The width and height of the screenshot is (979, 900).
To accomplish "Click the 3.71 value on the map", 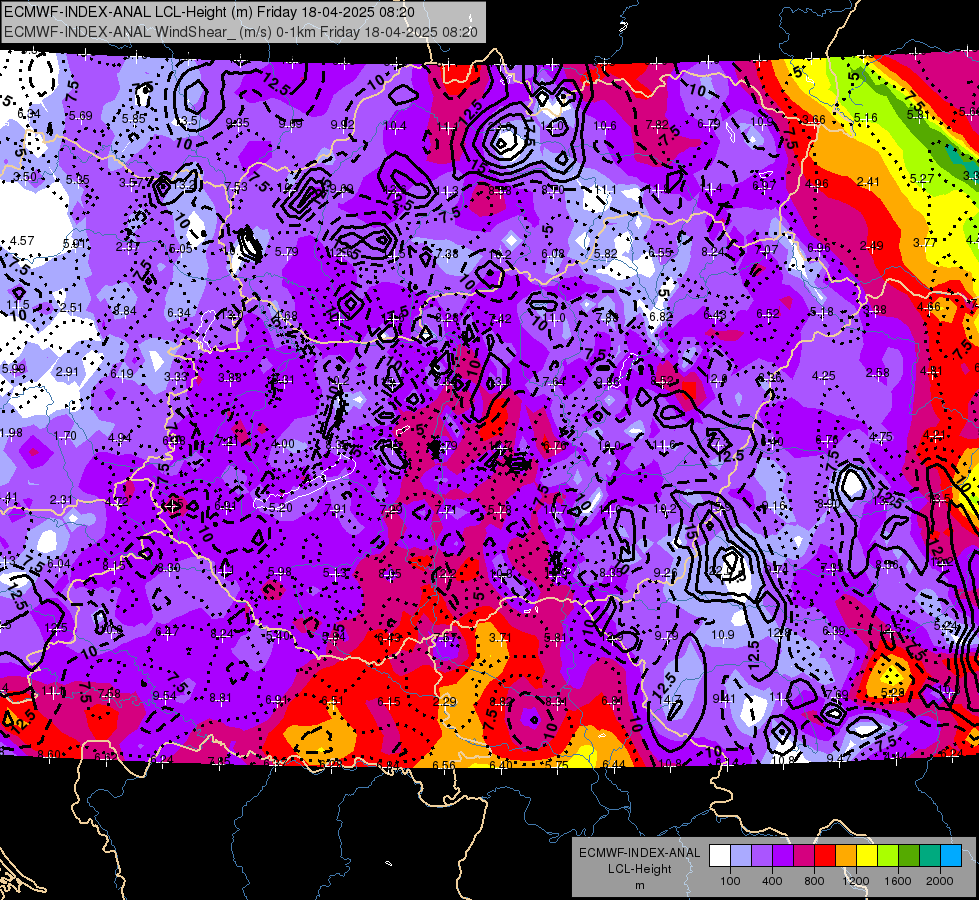I will click(500, 638).
